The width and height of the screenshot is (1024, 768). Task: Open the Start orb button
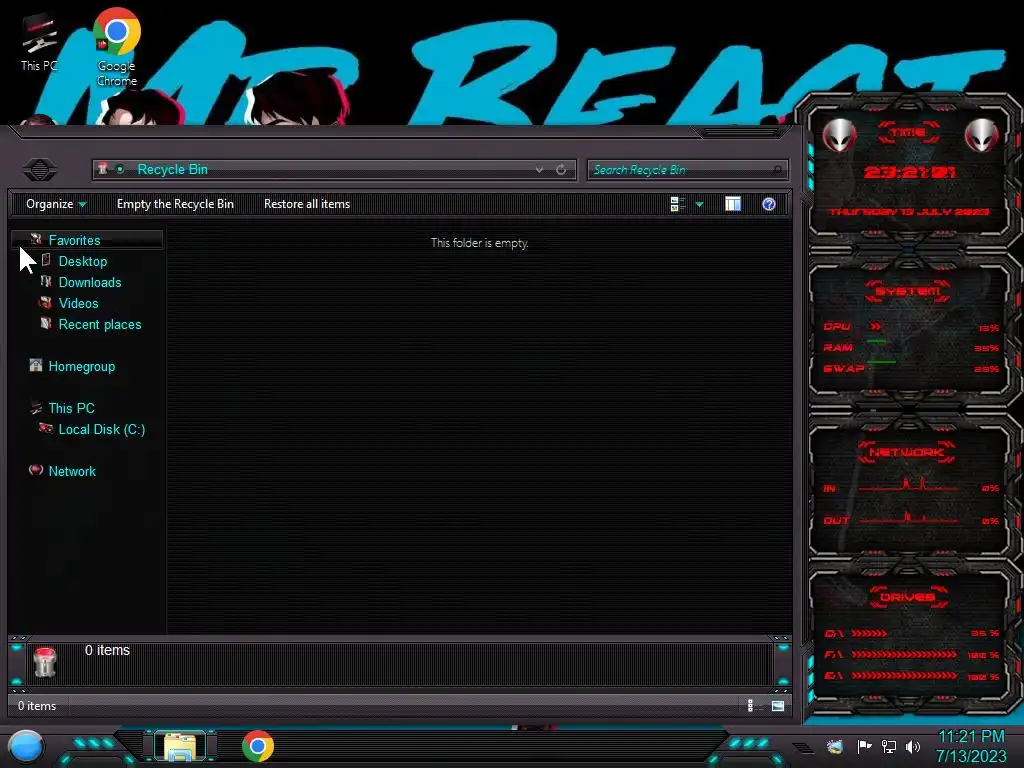26,747
